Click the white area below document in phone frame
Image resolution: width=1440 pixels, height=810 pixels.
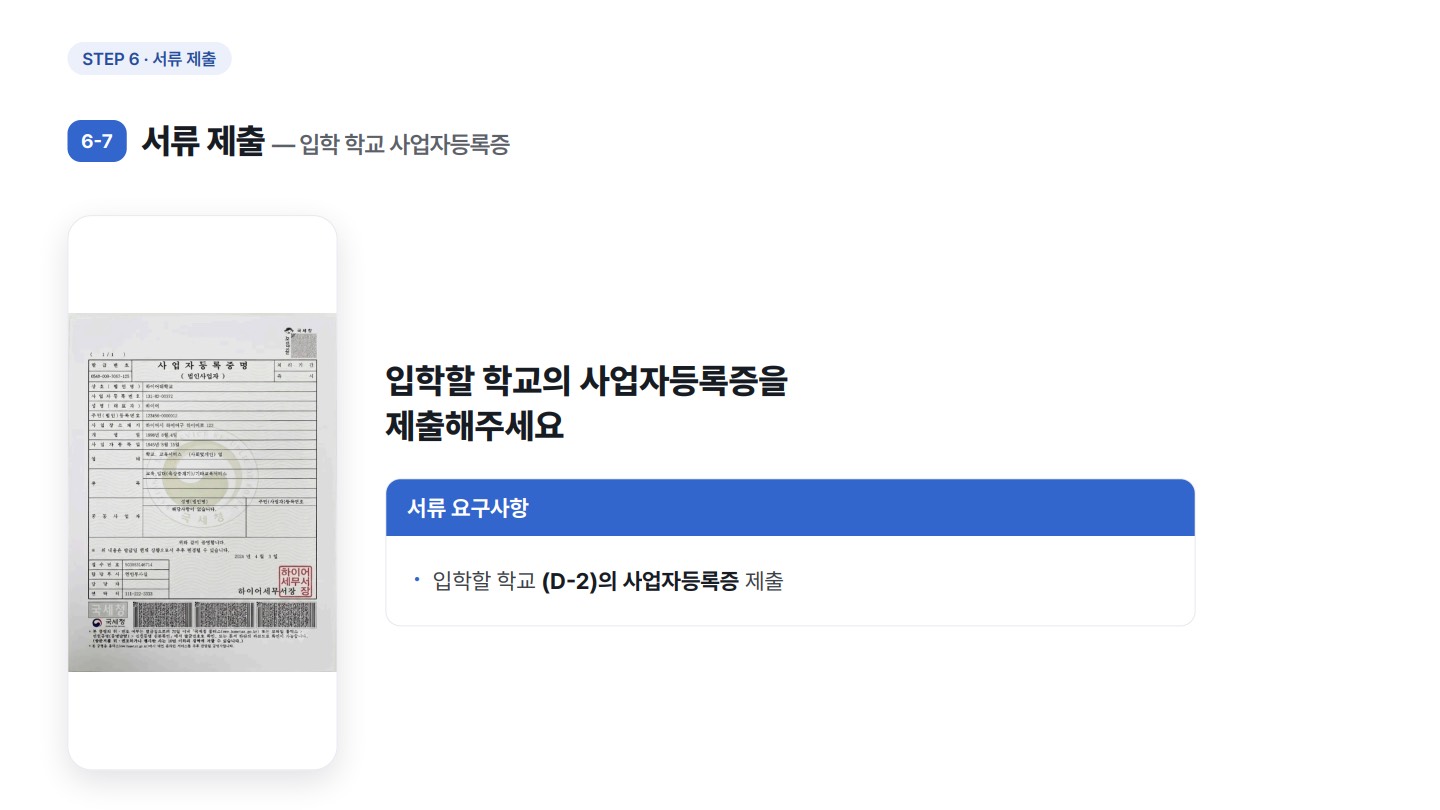(203, 720)
